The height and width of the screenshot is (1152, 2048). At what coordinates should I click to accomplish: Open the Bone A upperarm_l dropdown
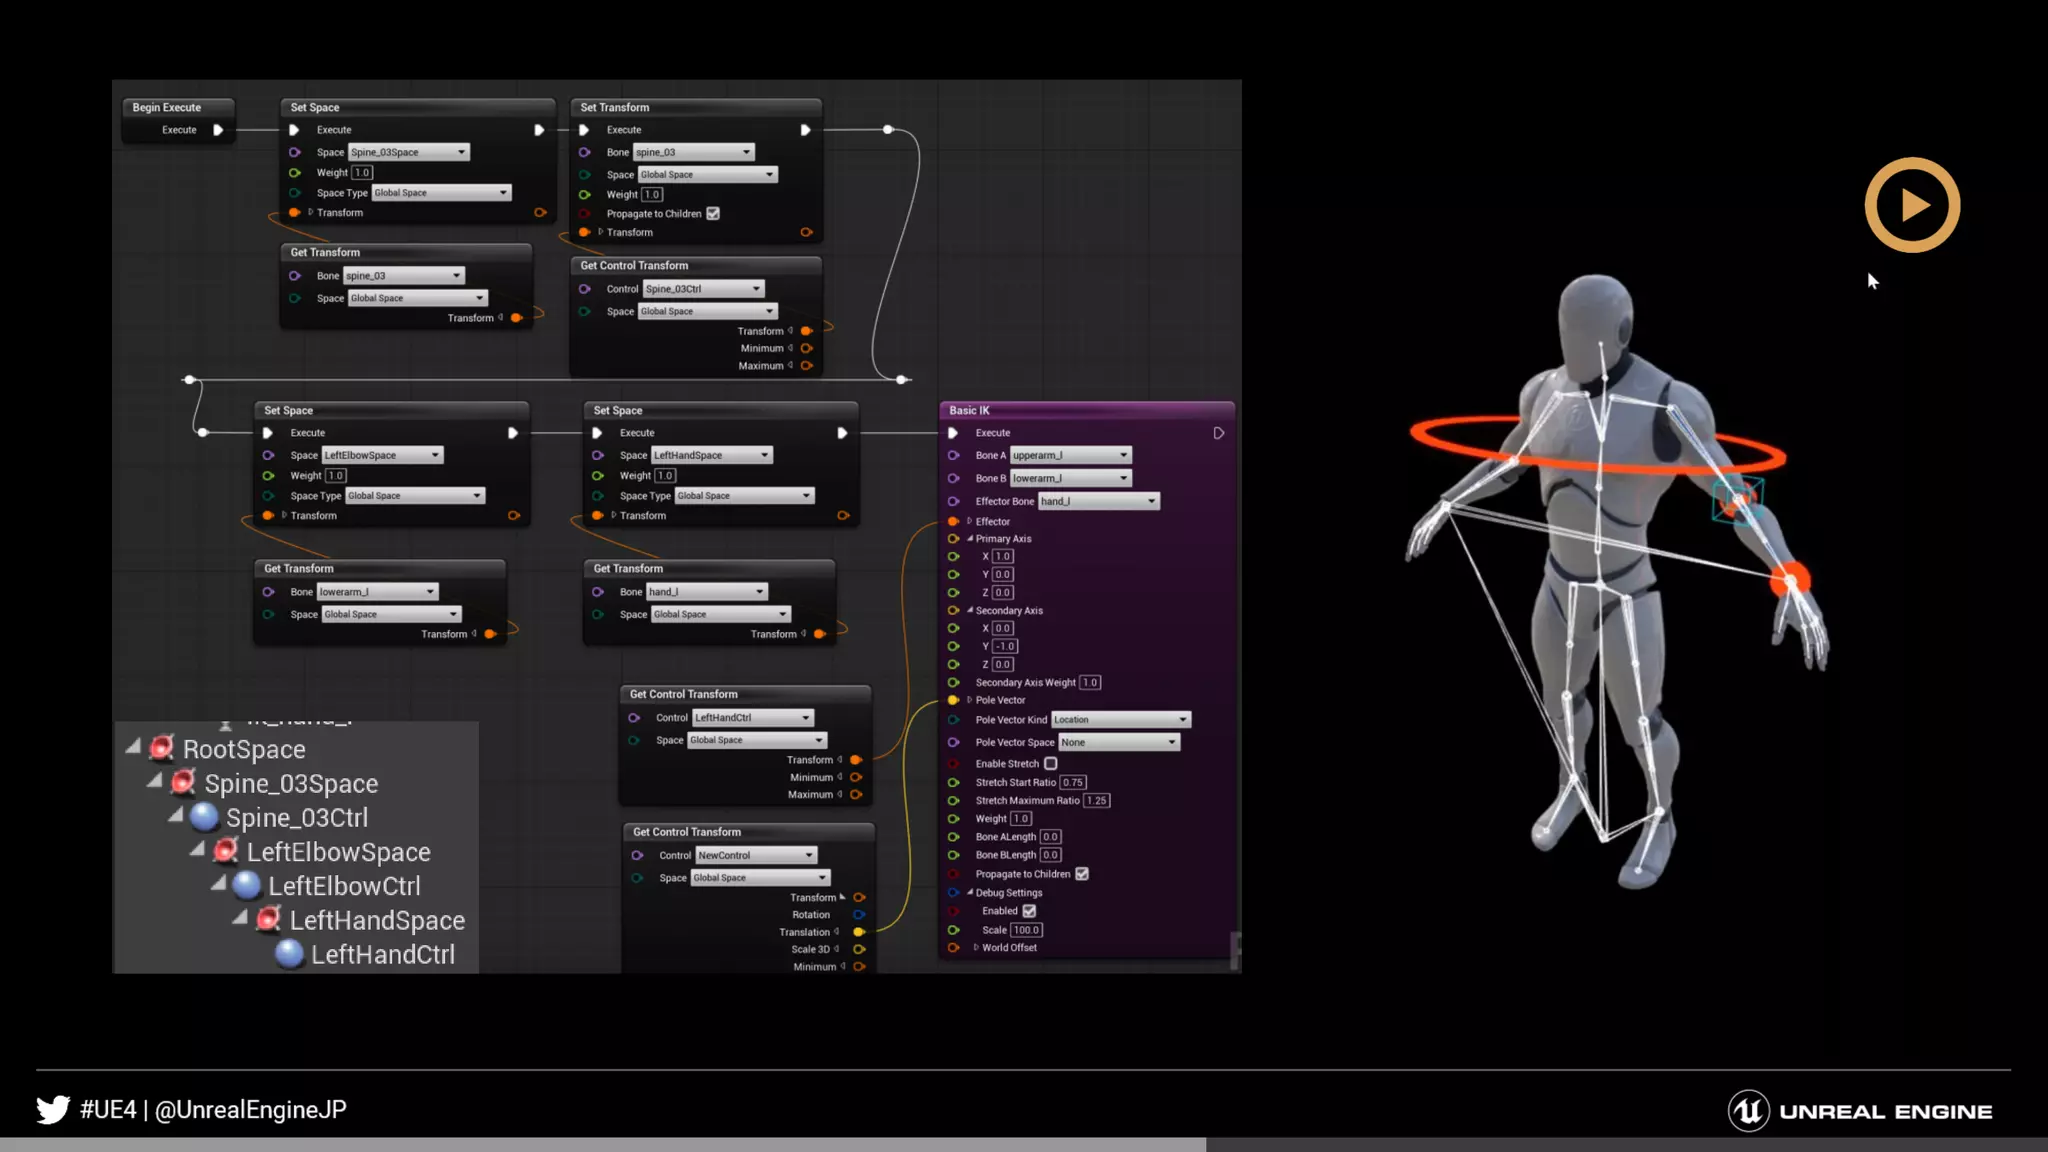click(x=1070, y=455)
